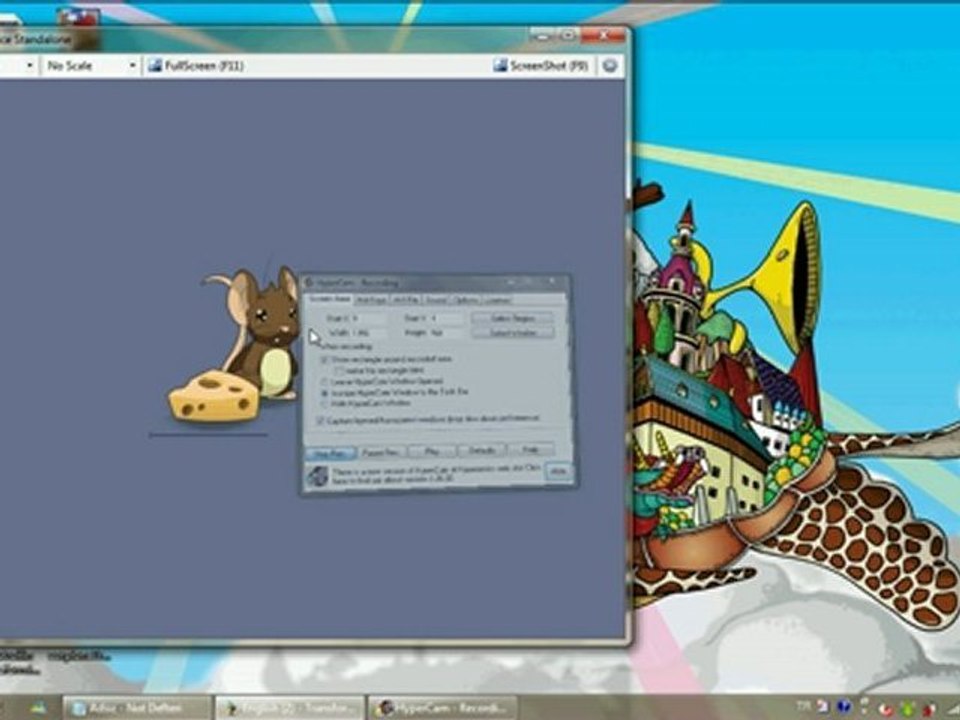Open the Not Defteri taskbar button

click(137, 708)
